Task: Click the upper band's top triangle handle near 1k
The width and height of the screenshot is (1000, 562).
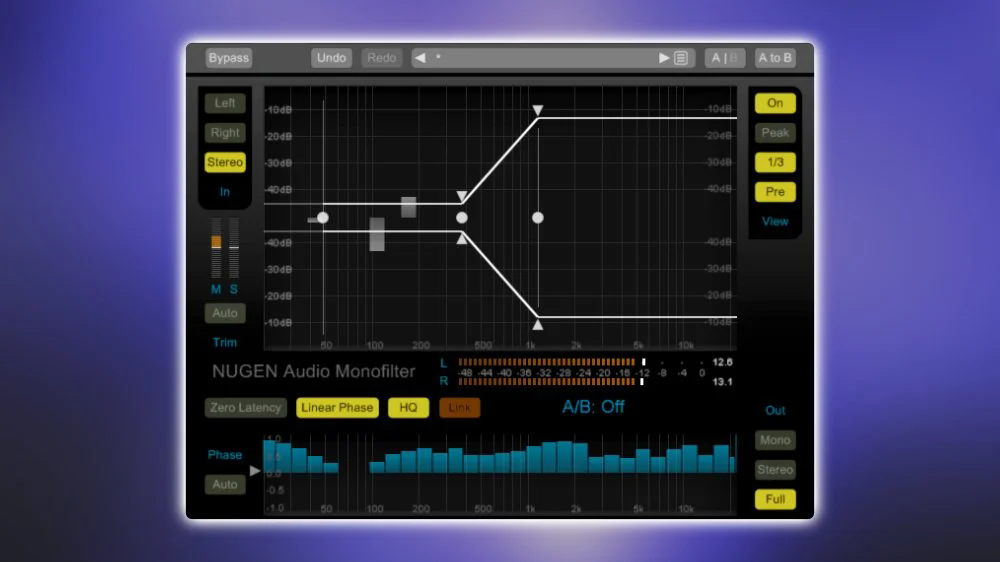Action: pos(538,110)
